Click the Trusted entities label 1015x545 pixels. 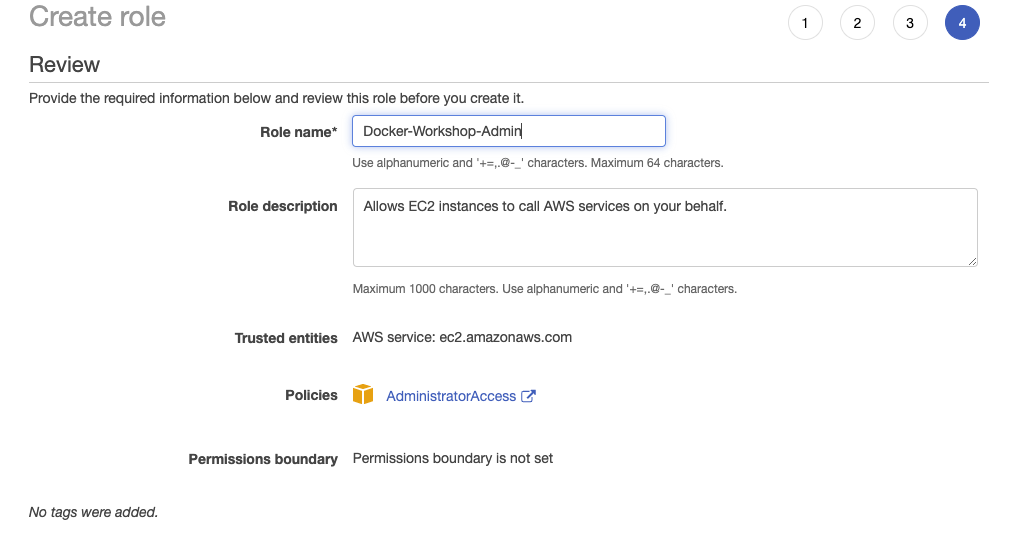pyautogui.click(x=286, y=338)
